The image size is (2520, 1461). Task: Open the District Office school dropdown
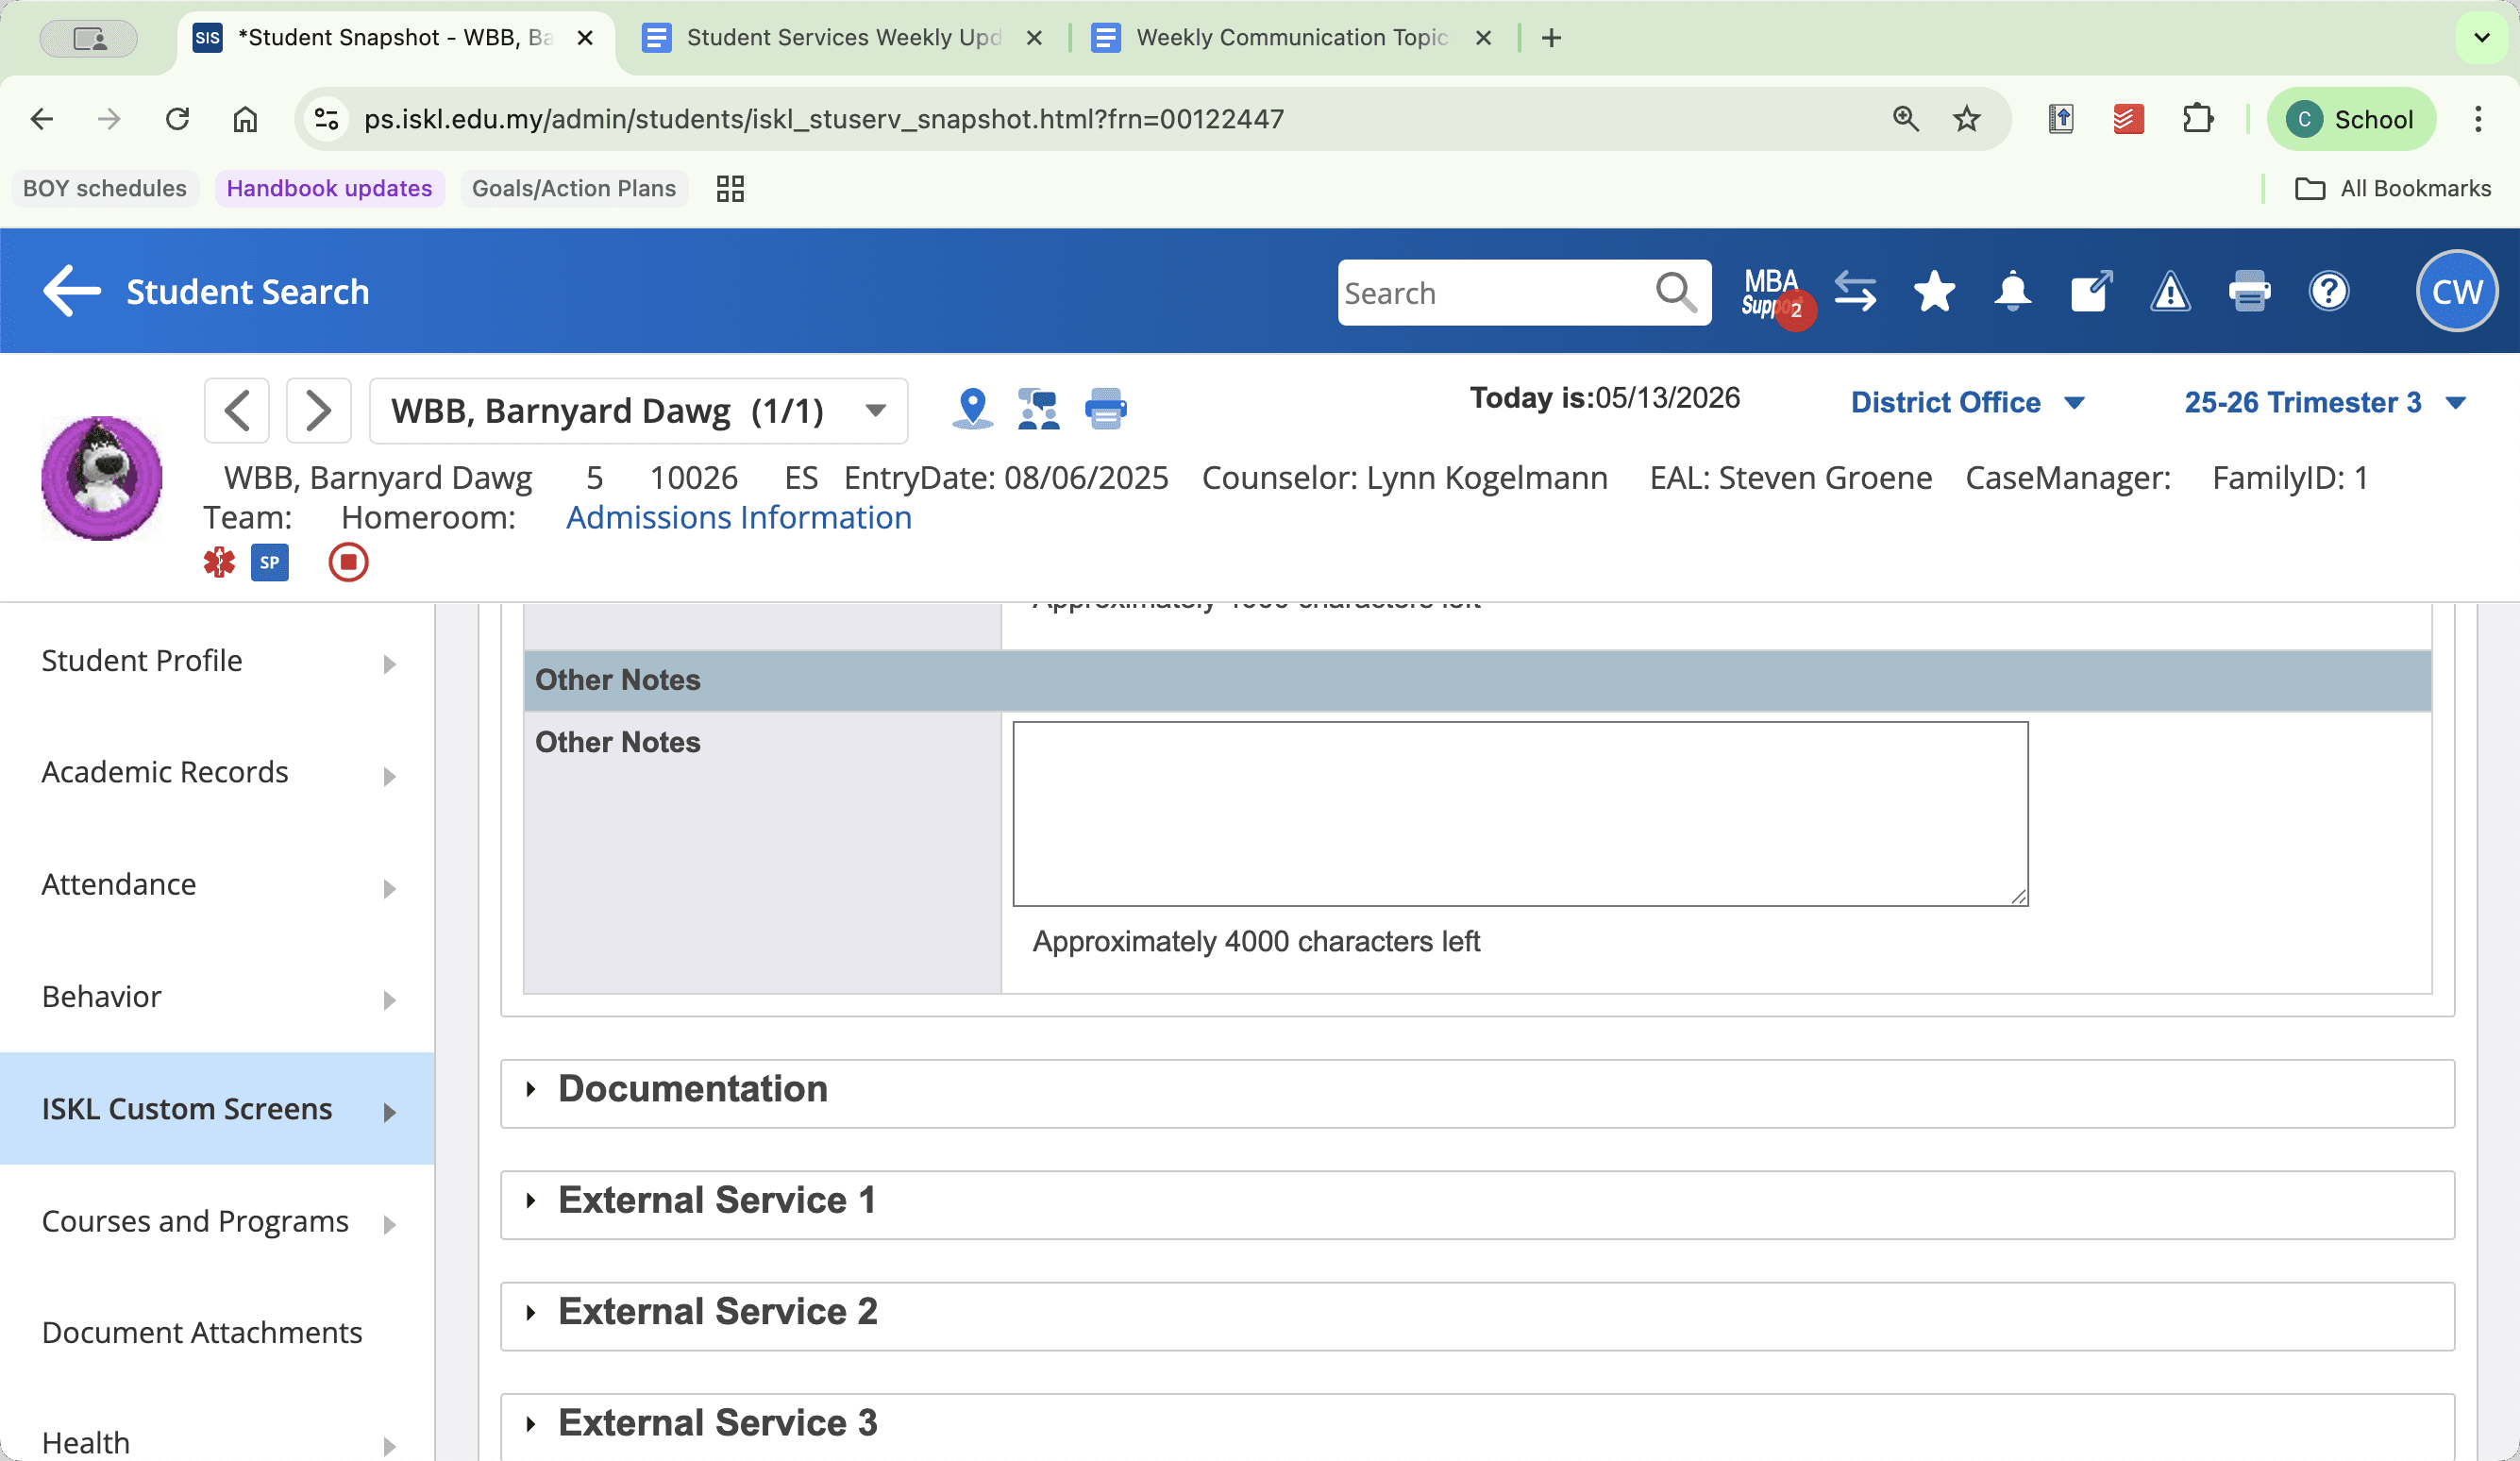pyautogui.click(x=1966, y=402)
